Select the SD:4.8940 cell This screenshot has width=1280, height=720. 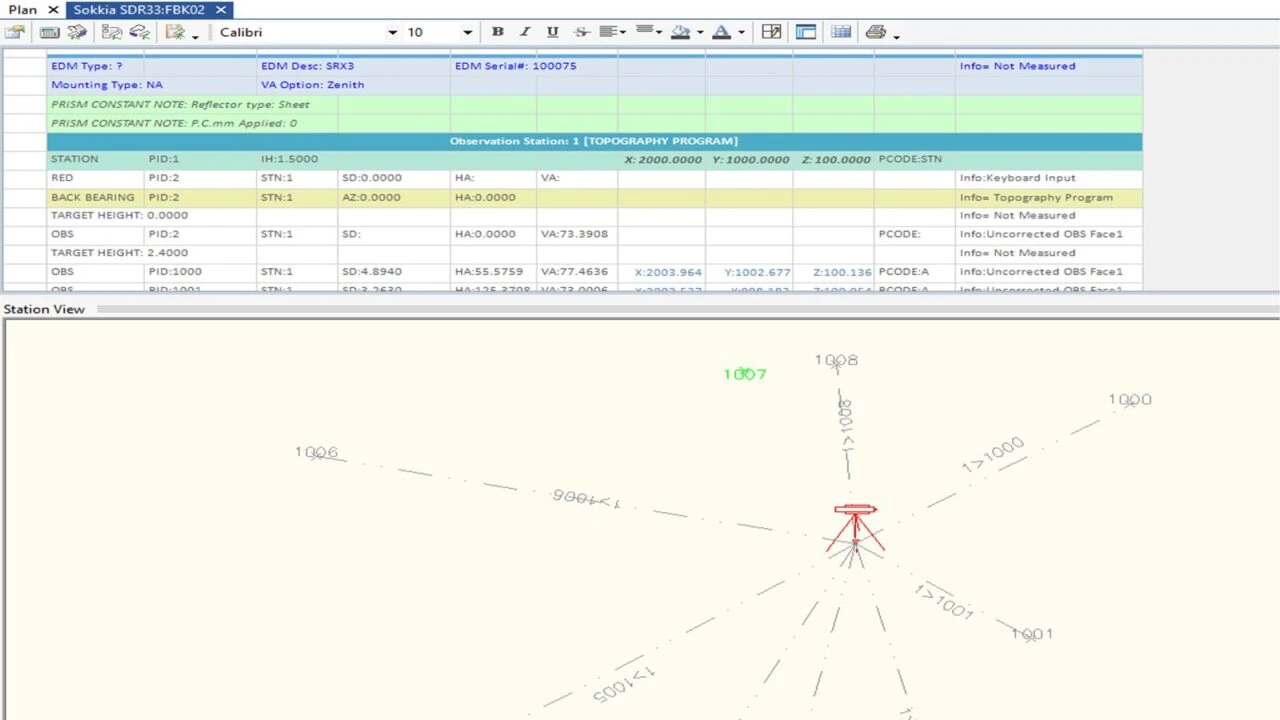394,272
